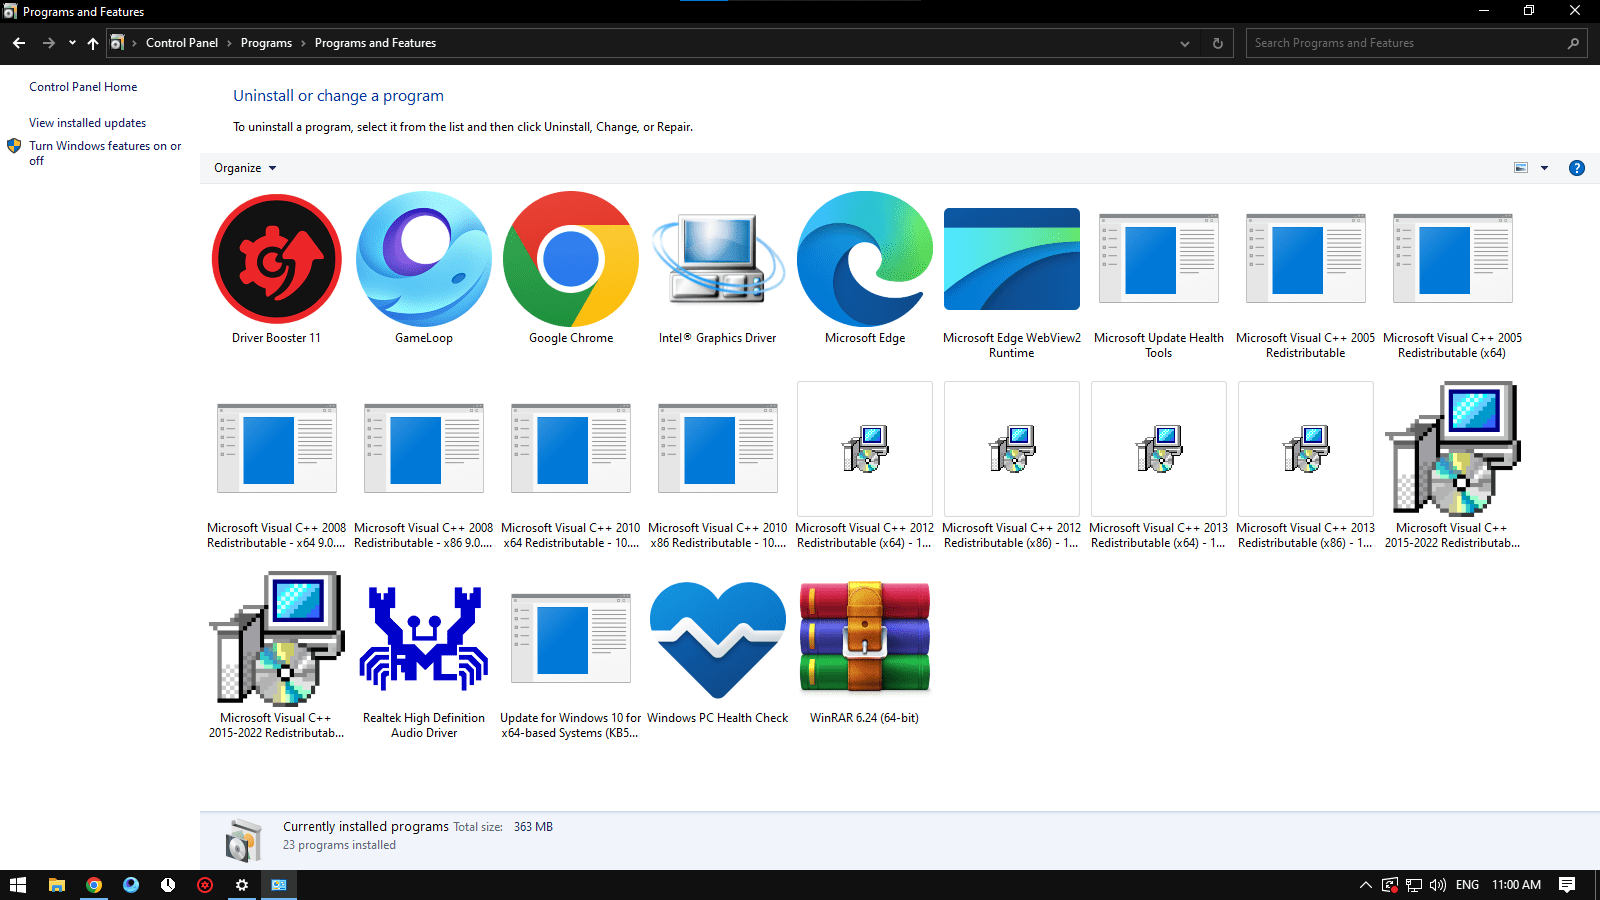The height and width of the screenshot is (900, 1600).
Task: Select the Intel Graphics Driver icon
Action: pyautogui.click(x=718, y=259)
